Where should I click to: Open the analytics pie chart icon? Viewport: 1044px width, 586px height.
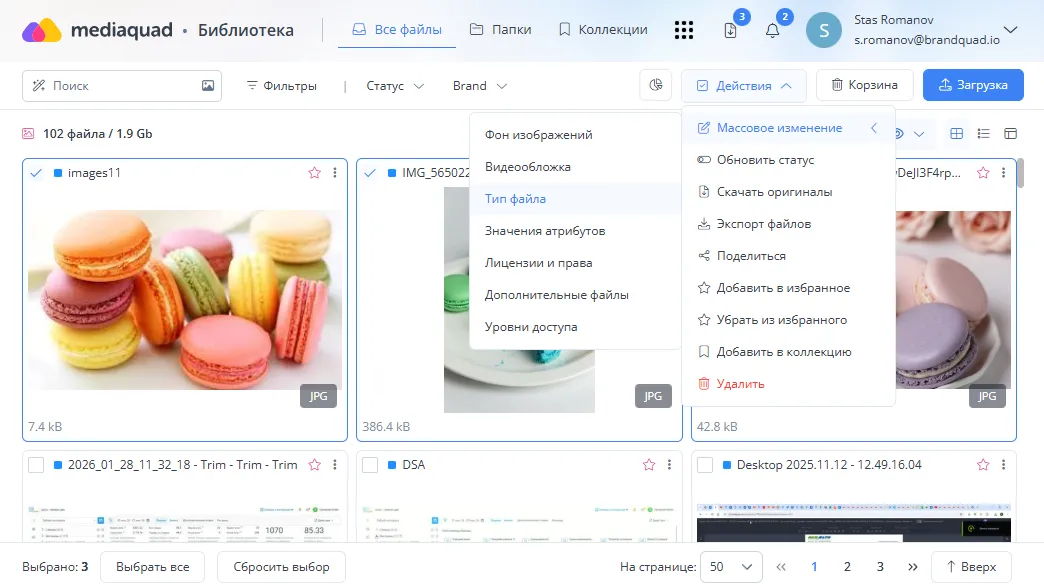click(656, 85)
